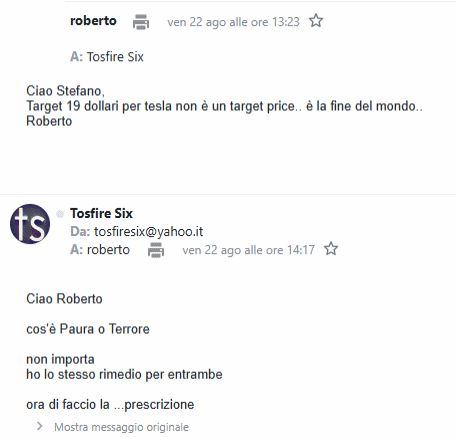Viewport: 456px width, 438px height.
Task: Click the line 'ho lo stesso rimedio per entrambe'
Action: (124, 374)
